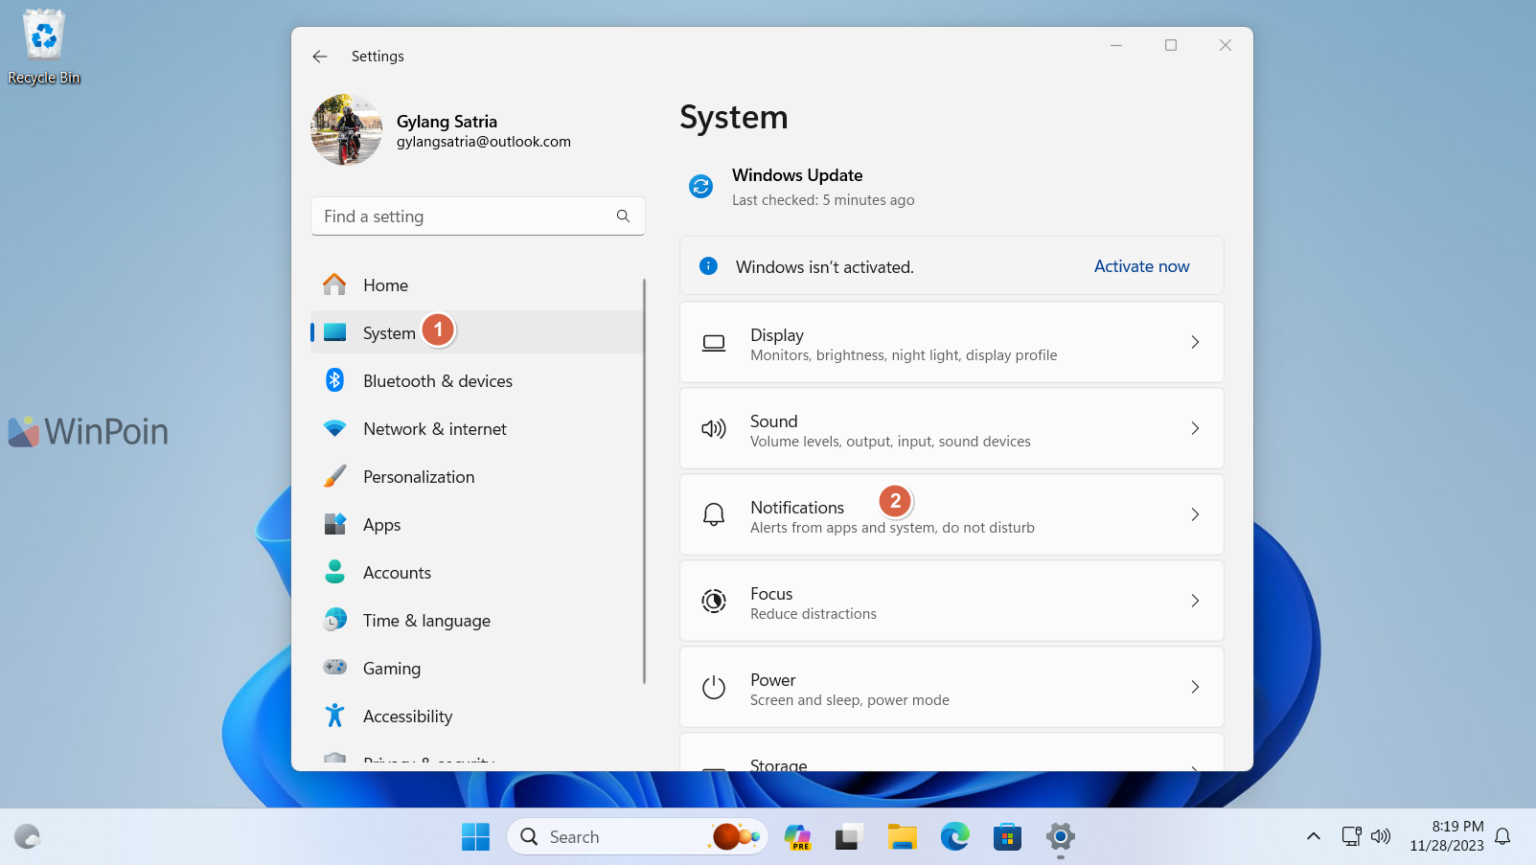Click the Focus icon
The image size is (1536, 865).
713,601
